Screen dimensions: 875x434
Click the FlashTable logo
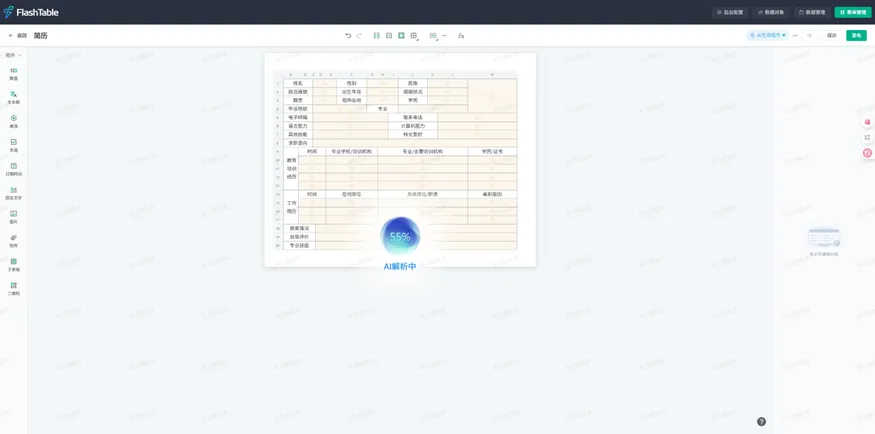click(x=31, y=12)
